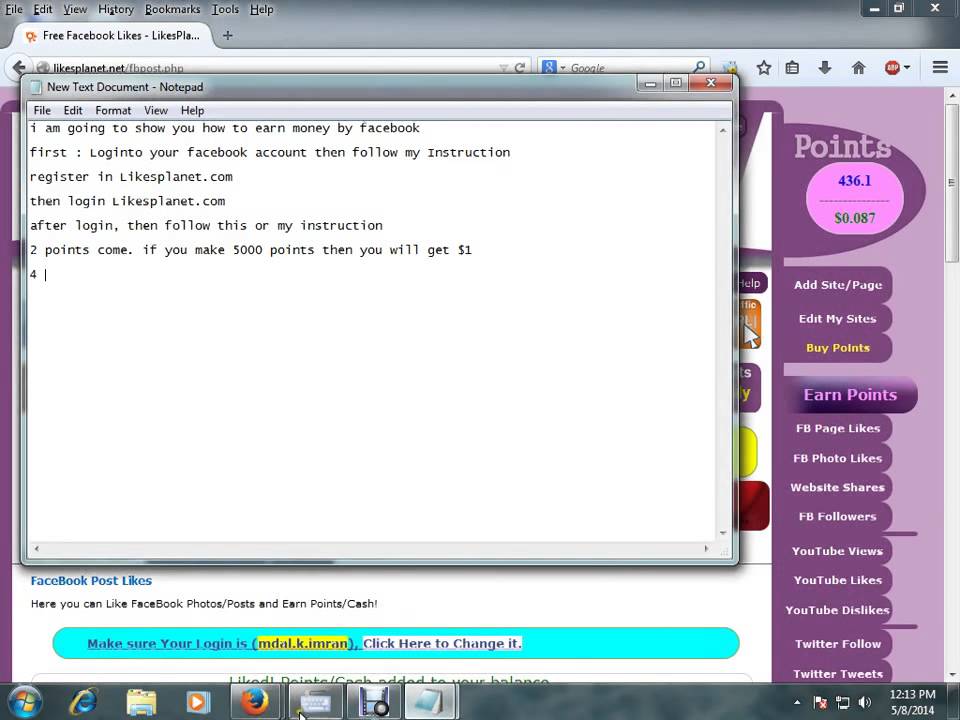Click points value 436.1

click(x=854, y=181)
